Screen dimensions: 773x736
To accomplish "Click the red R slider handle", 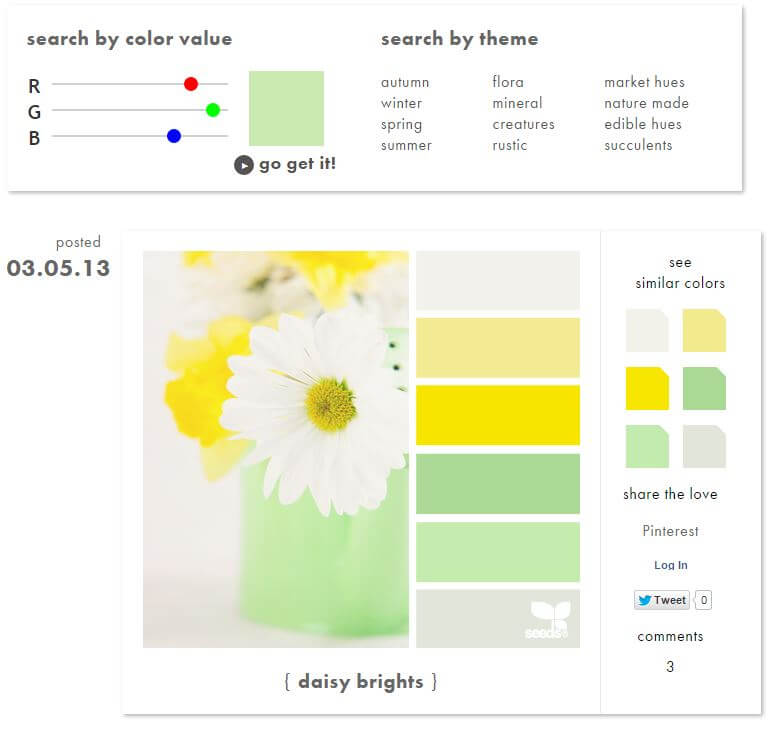I will [x=191, y=84].
